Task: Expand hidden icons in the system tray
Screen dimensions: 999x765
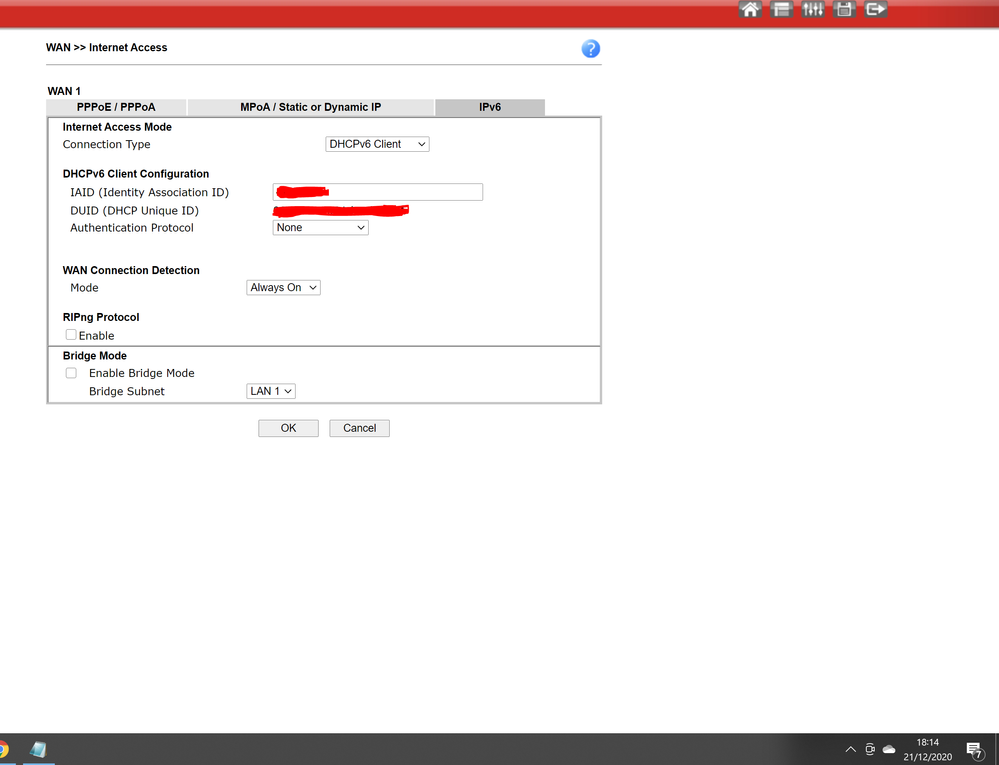Action: (x=850, y=749)
